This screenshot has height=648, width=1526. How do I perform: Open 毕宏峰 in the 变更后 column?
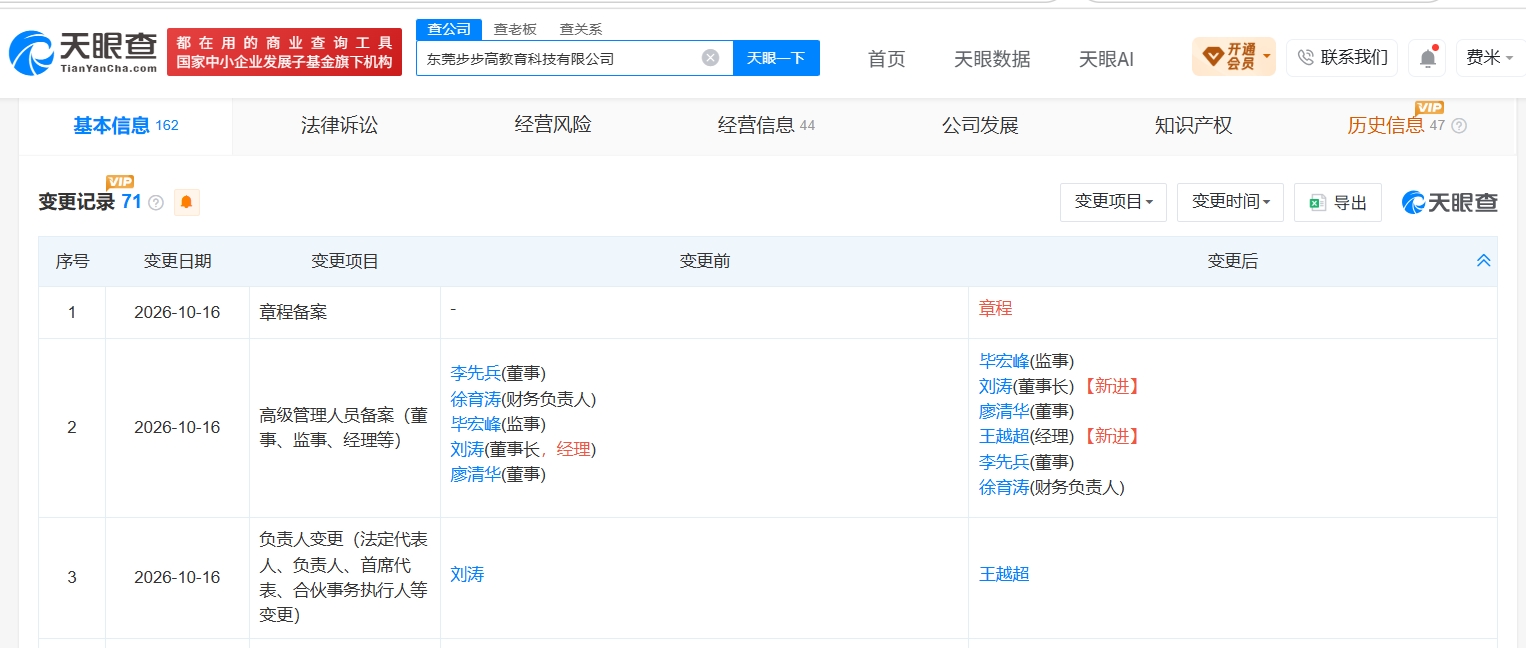[1004, 361]
